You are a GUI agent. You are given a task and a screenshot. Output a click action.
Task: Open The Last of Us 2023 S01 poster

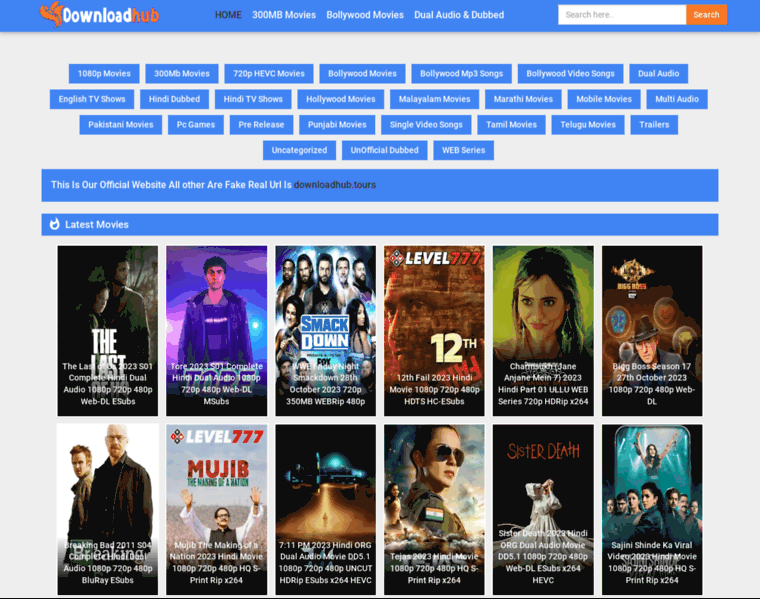coord(108,331)
